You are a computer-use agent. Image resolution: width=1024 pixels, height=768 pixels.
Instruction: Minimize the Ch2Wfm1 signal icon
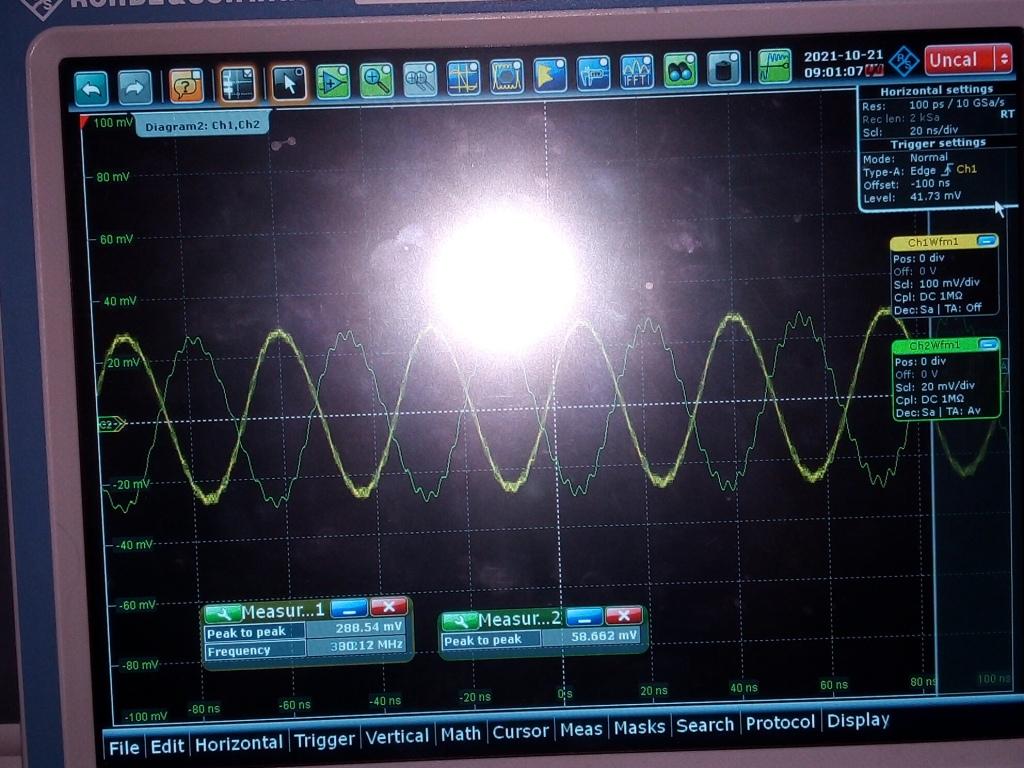point(989,344)
